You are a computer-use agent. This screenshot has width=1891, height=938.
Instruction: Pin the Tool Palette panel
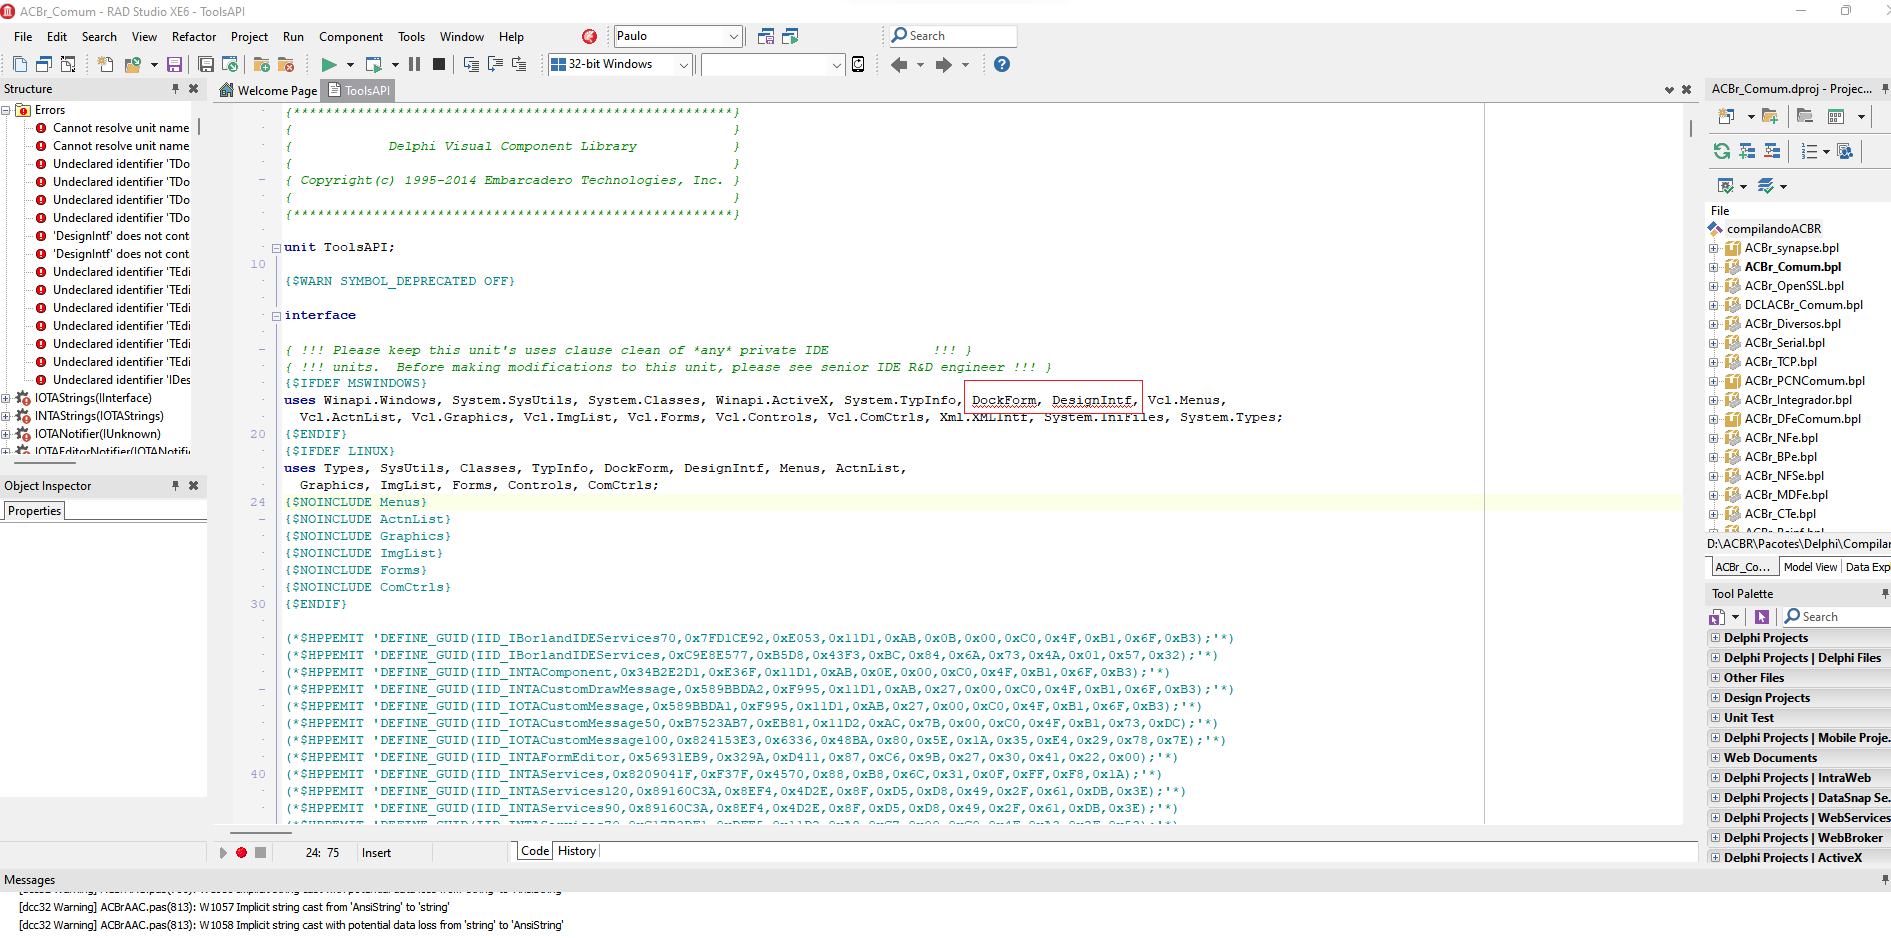(1885, 594)
